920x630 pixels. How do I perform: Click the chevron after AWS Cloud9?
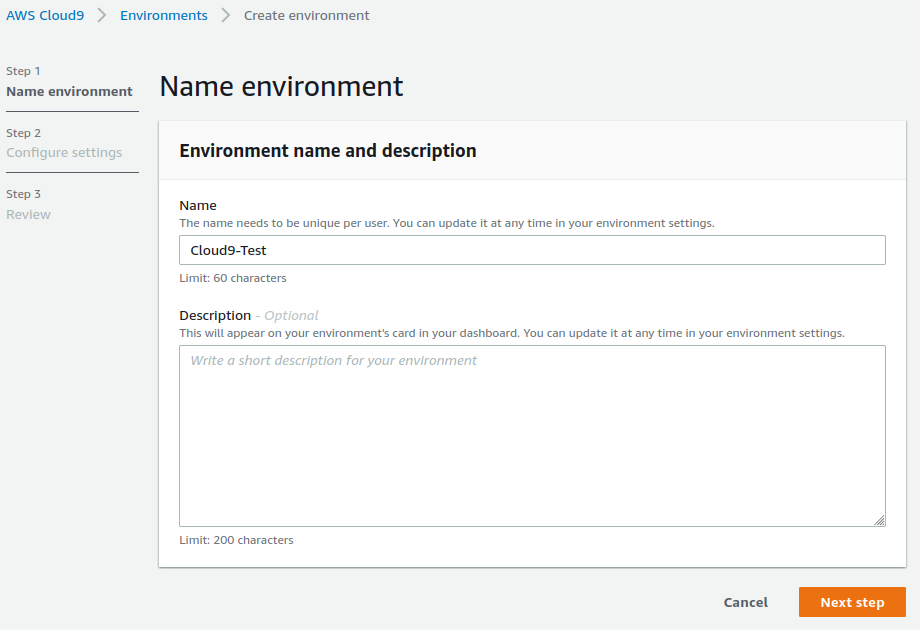click(102, 16)
